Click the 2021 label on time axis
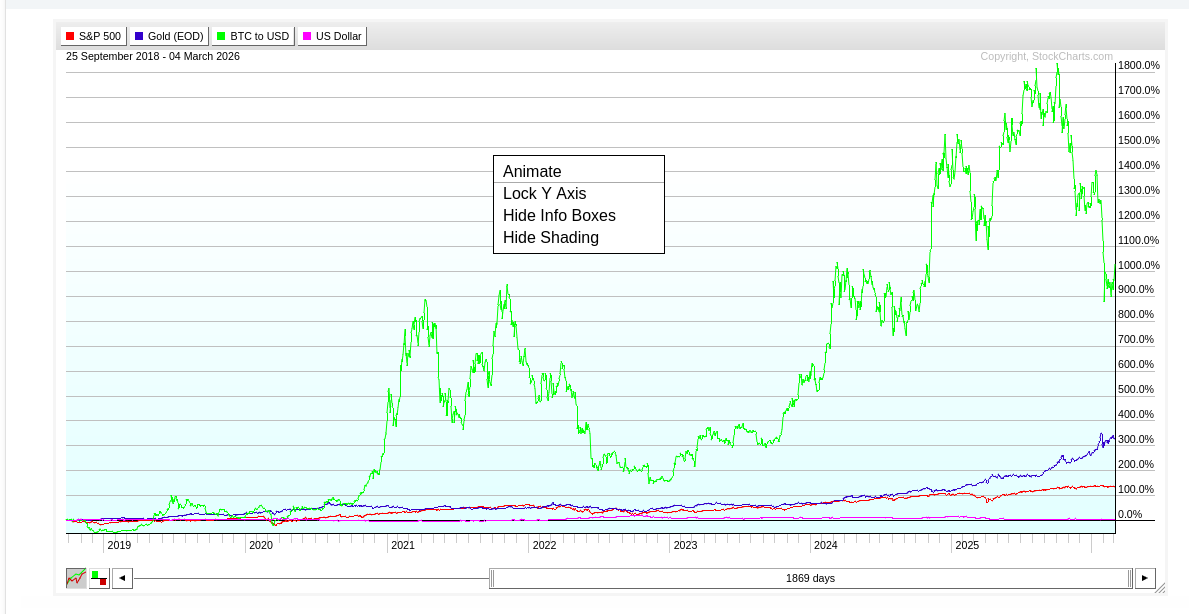 (402, 545)
